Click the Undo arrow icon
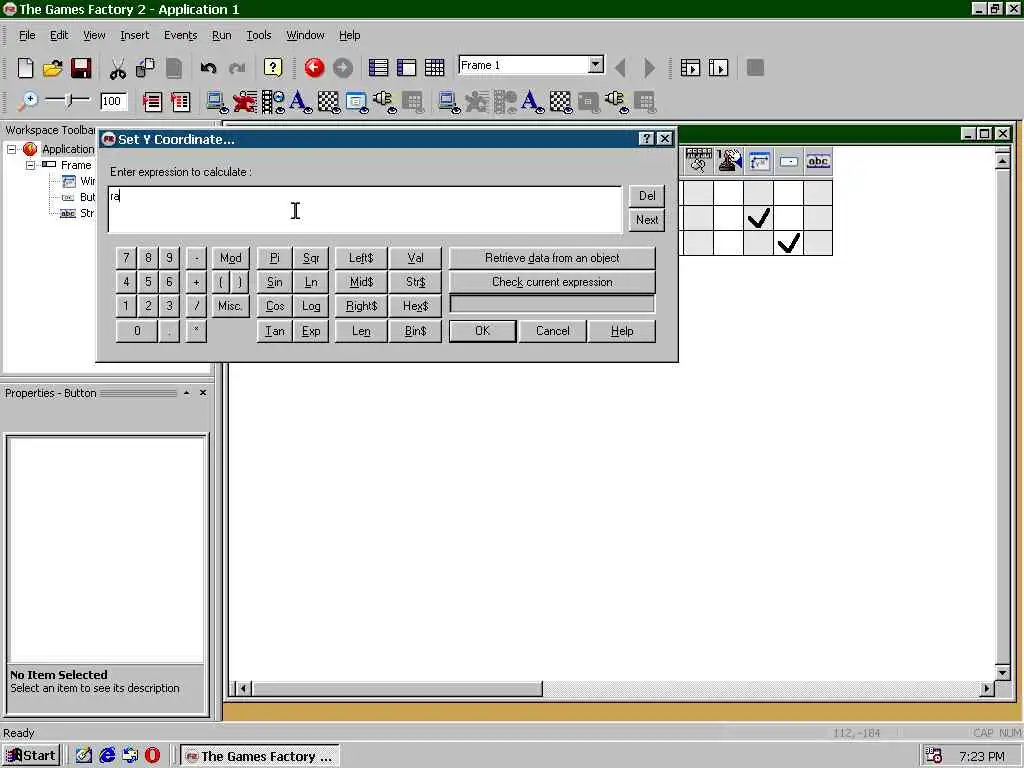The width and height of the screenshot is (1024, 768). (208, 68)
